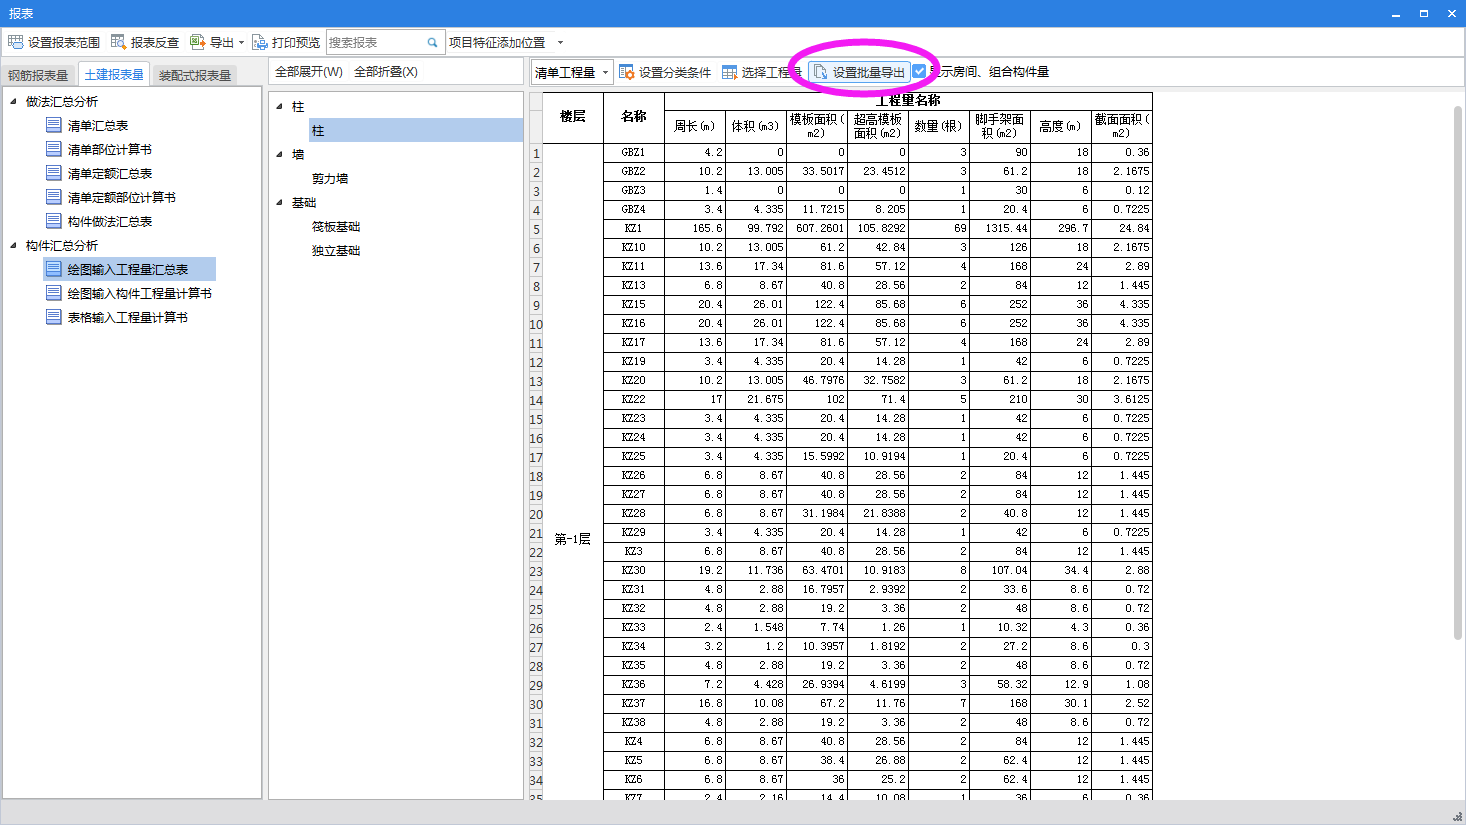This screenshot has width=1466, height=825.
Task: Toggle 显示房间、组合构件量 checkbox
Action: (919, 71)
